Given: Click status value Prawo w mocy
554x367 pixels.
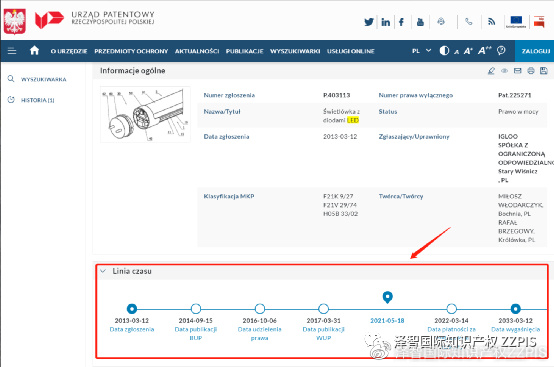Looking at the screenshot, I should pos(518,112).
